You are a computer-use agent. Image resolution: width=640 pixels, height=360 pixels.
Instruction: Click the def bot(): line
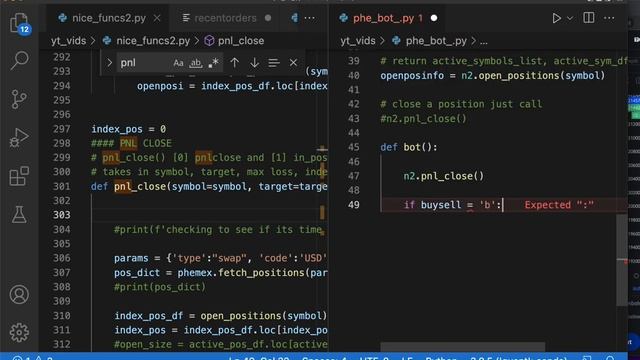tap(409, 147)
